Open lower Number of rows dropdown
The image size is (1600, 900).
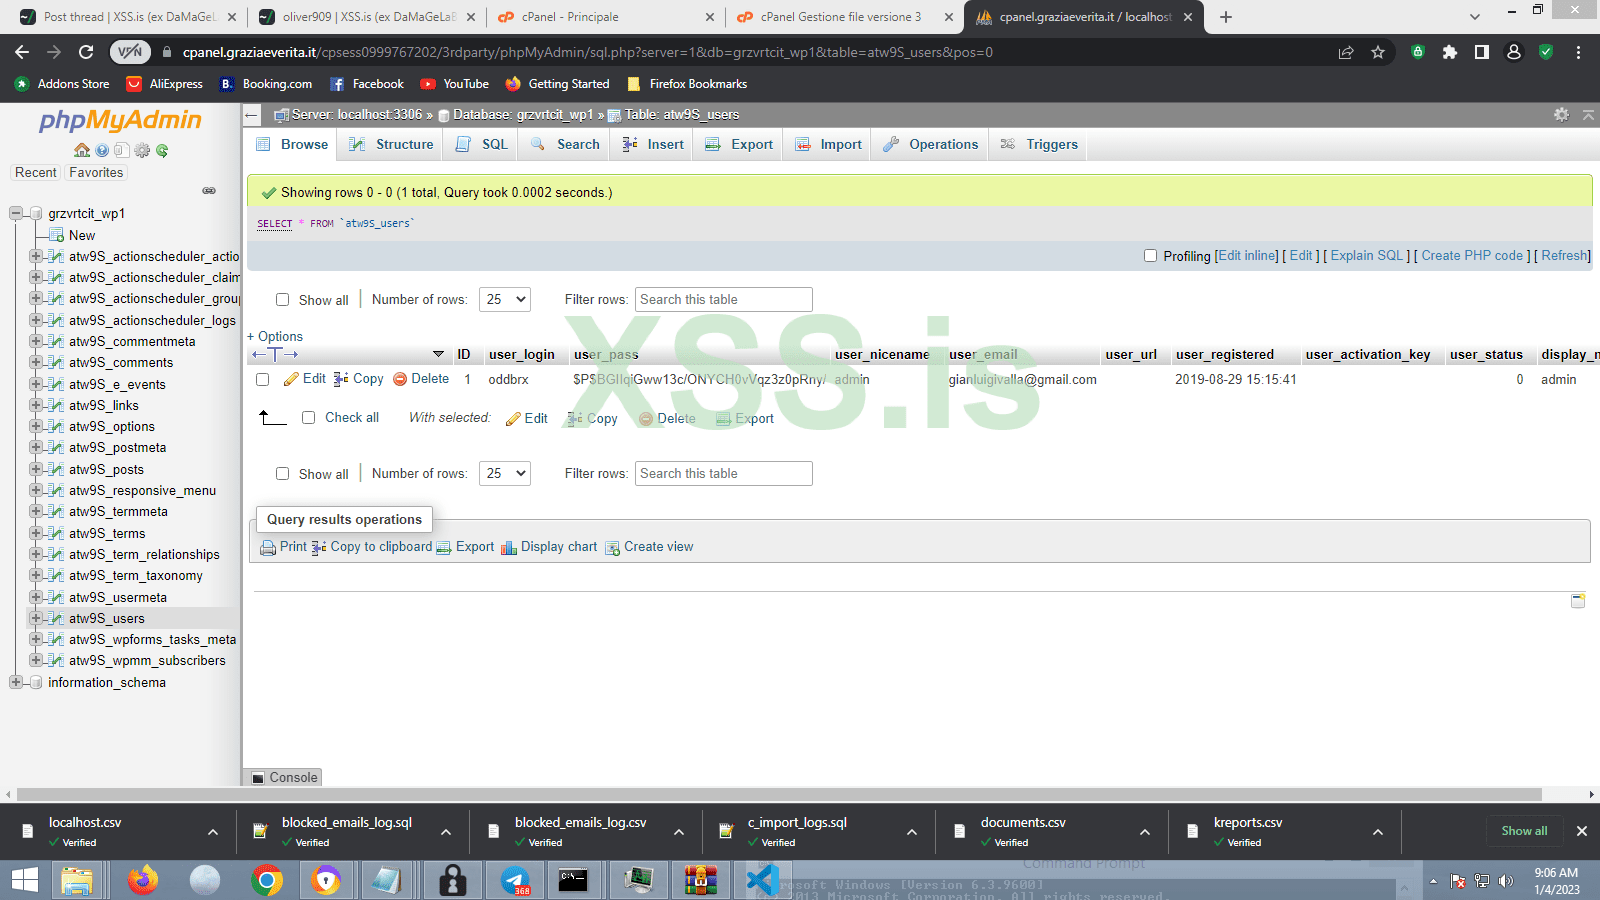[x=505, y=473]
